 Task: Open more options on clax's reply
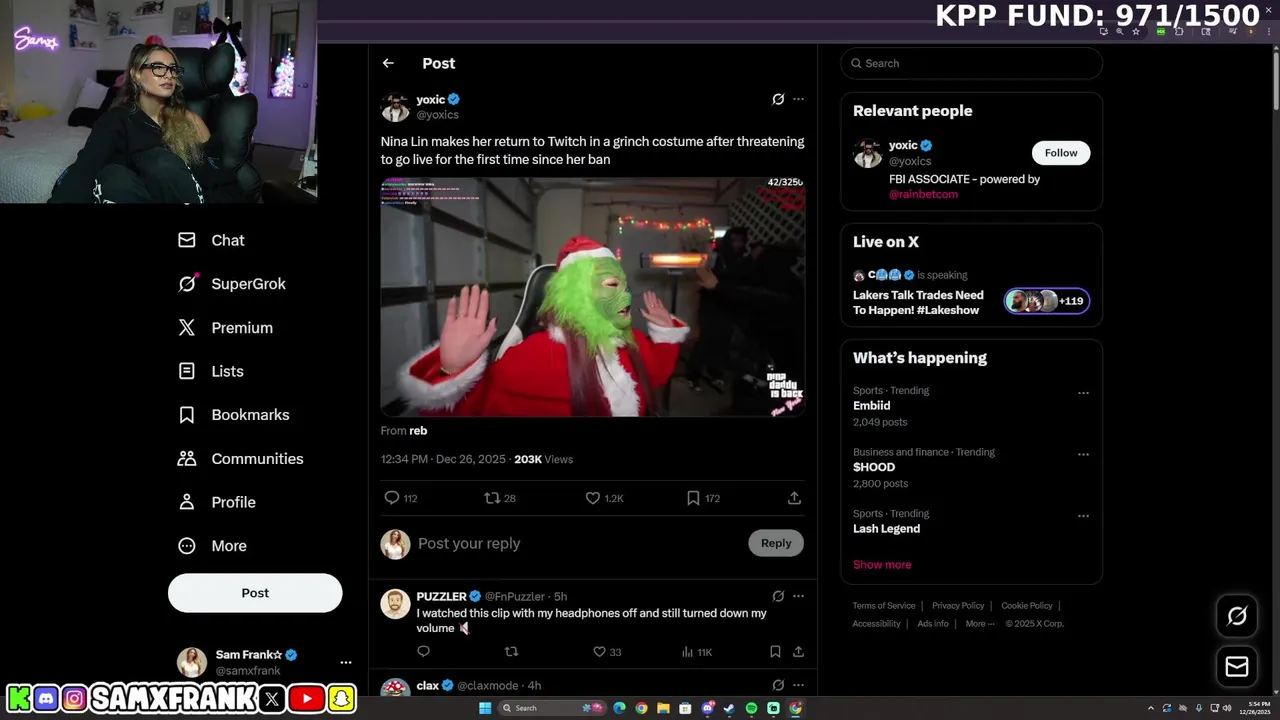pyautogui.click(x=798, y=685)
